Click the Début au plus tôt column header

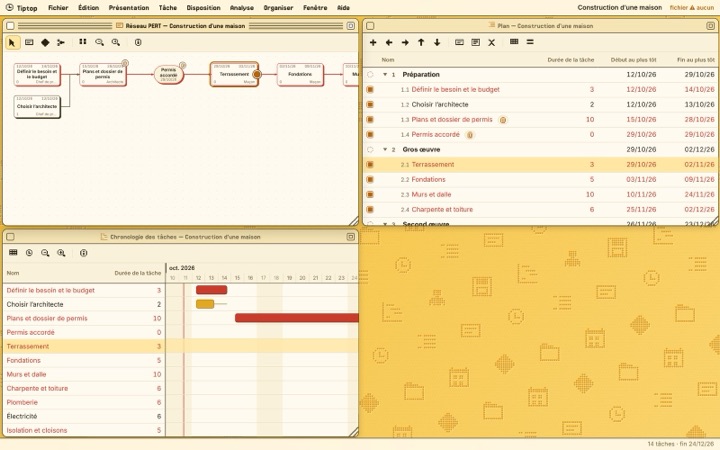pyautogui.click(x=633, y=60)
